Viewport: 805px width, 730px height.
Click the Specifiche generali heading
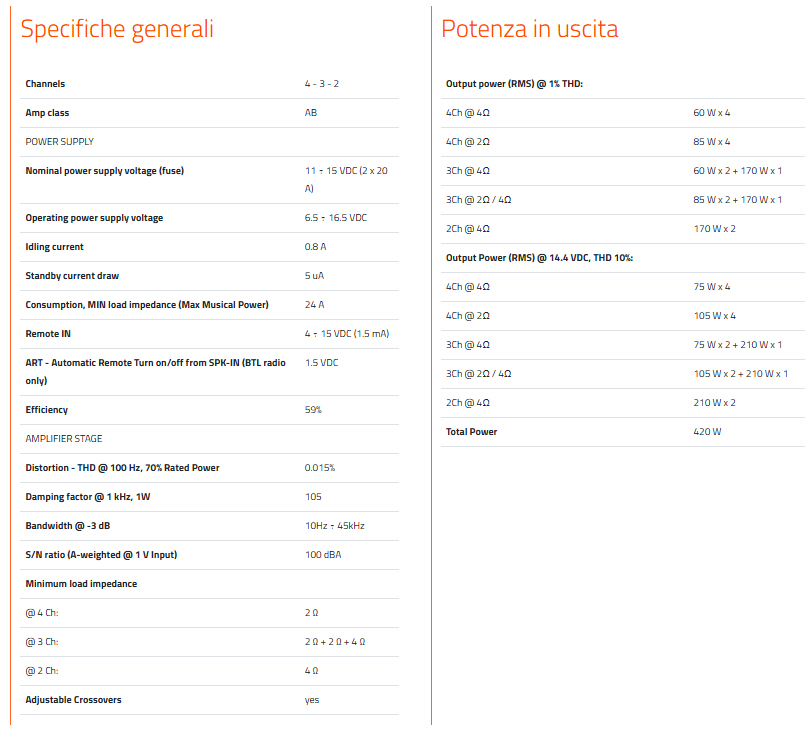[117, 29]
